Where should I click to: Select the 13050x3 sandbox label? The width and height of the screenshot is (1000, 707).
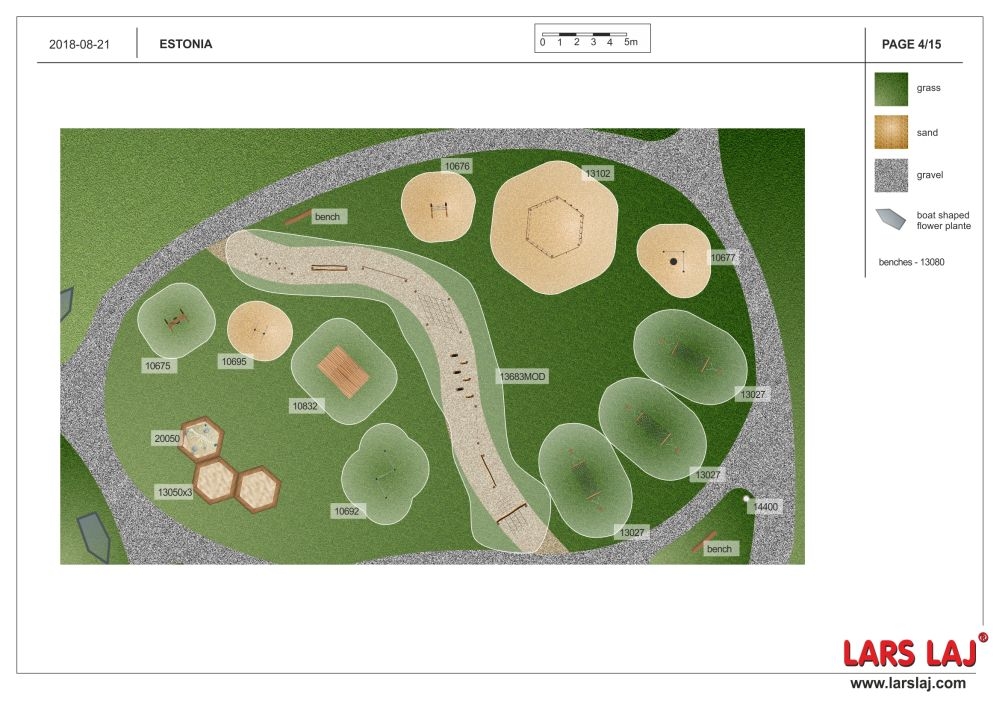coord(174,492)
